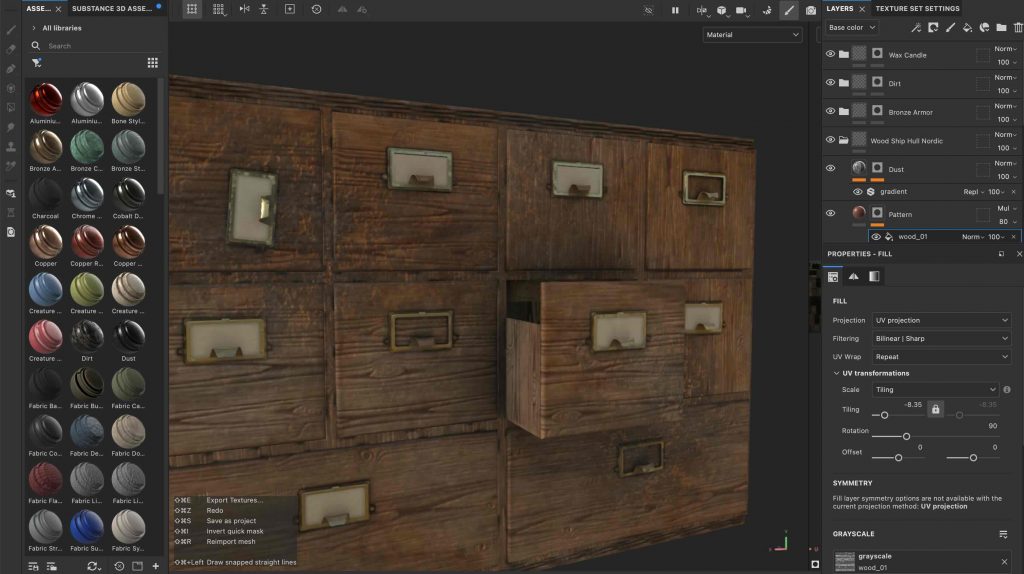Collapse the UV transformations section
1024x574 pixels.
coord(836,373)
